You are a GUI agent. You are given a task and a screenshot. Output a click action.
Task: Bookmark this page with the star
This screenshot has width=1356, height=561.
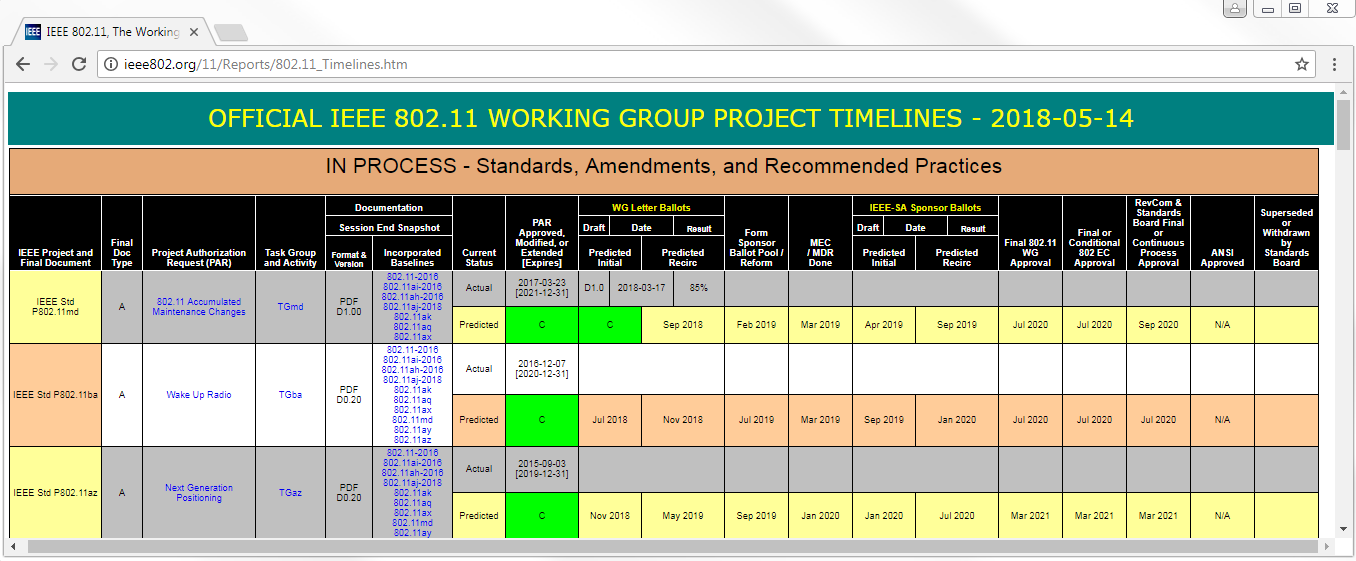tap(1302, 64)
